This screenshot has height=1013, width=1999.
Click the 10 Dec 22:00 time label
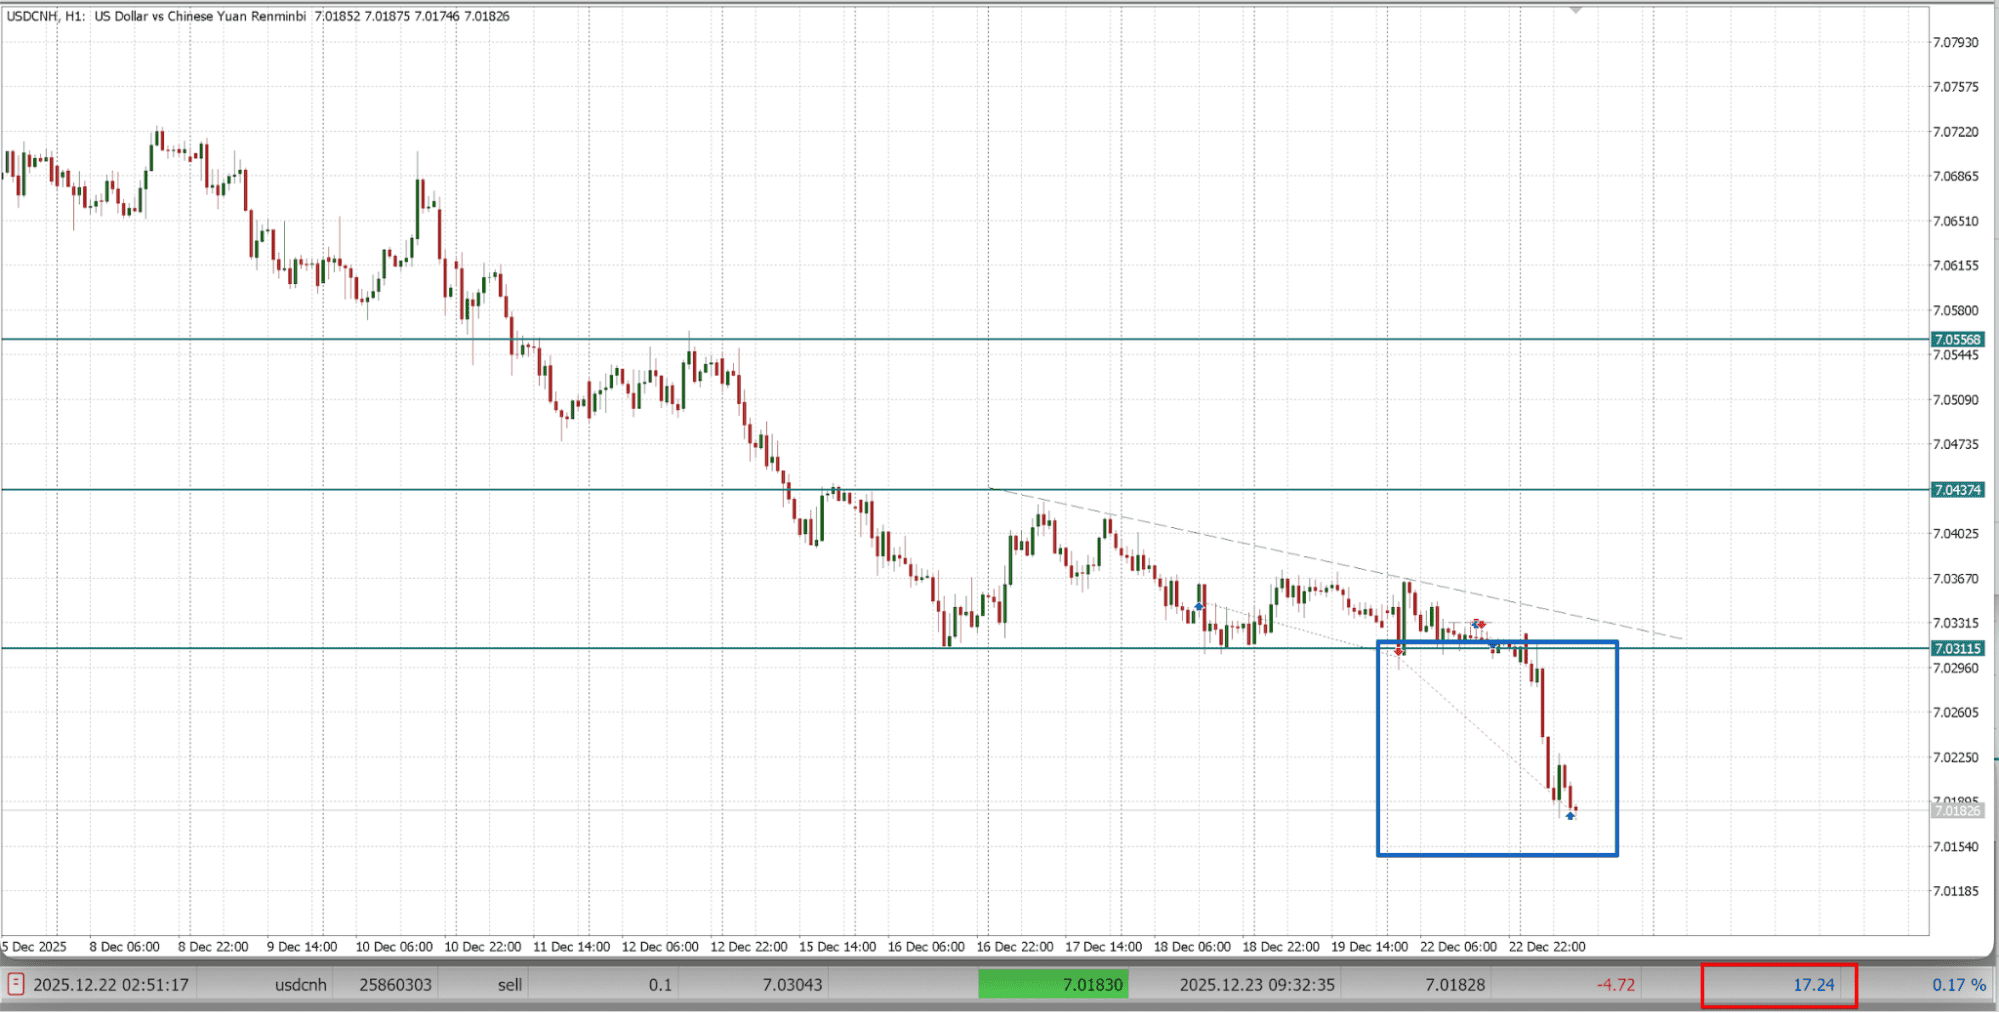pos(483,947)
